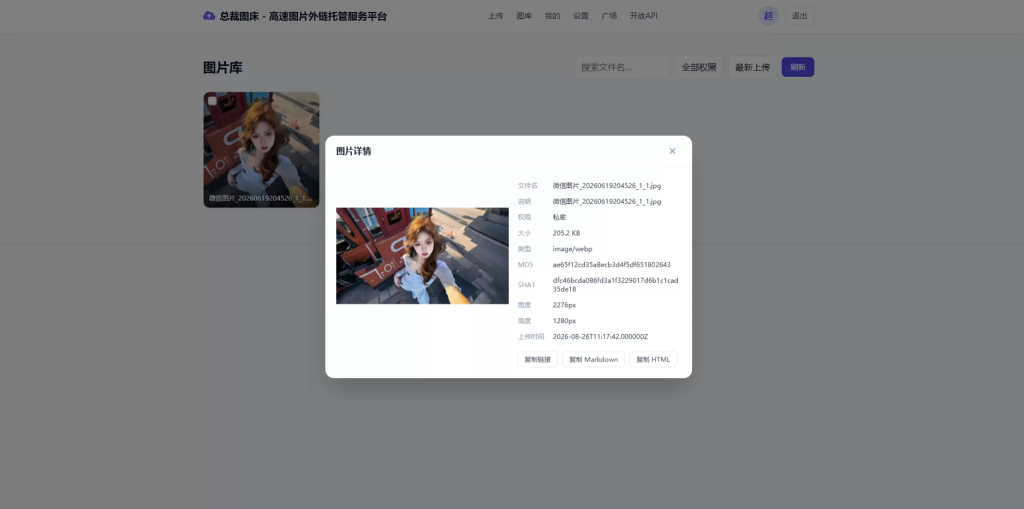Click the description value beside 说明

[x=607, y=201]
